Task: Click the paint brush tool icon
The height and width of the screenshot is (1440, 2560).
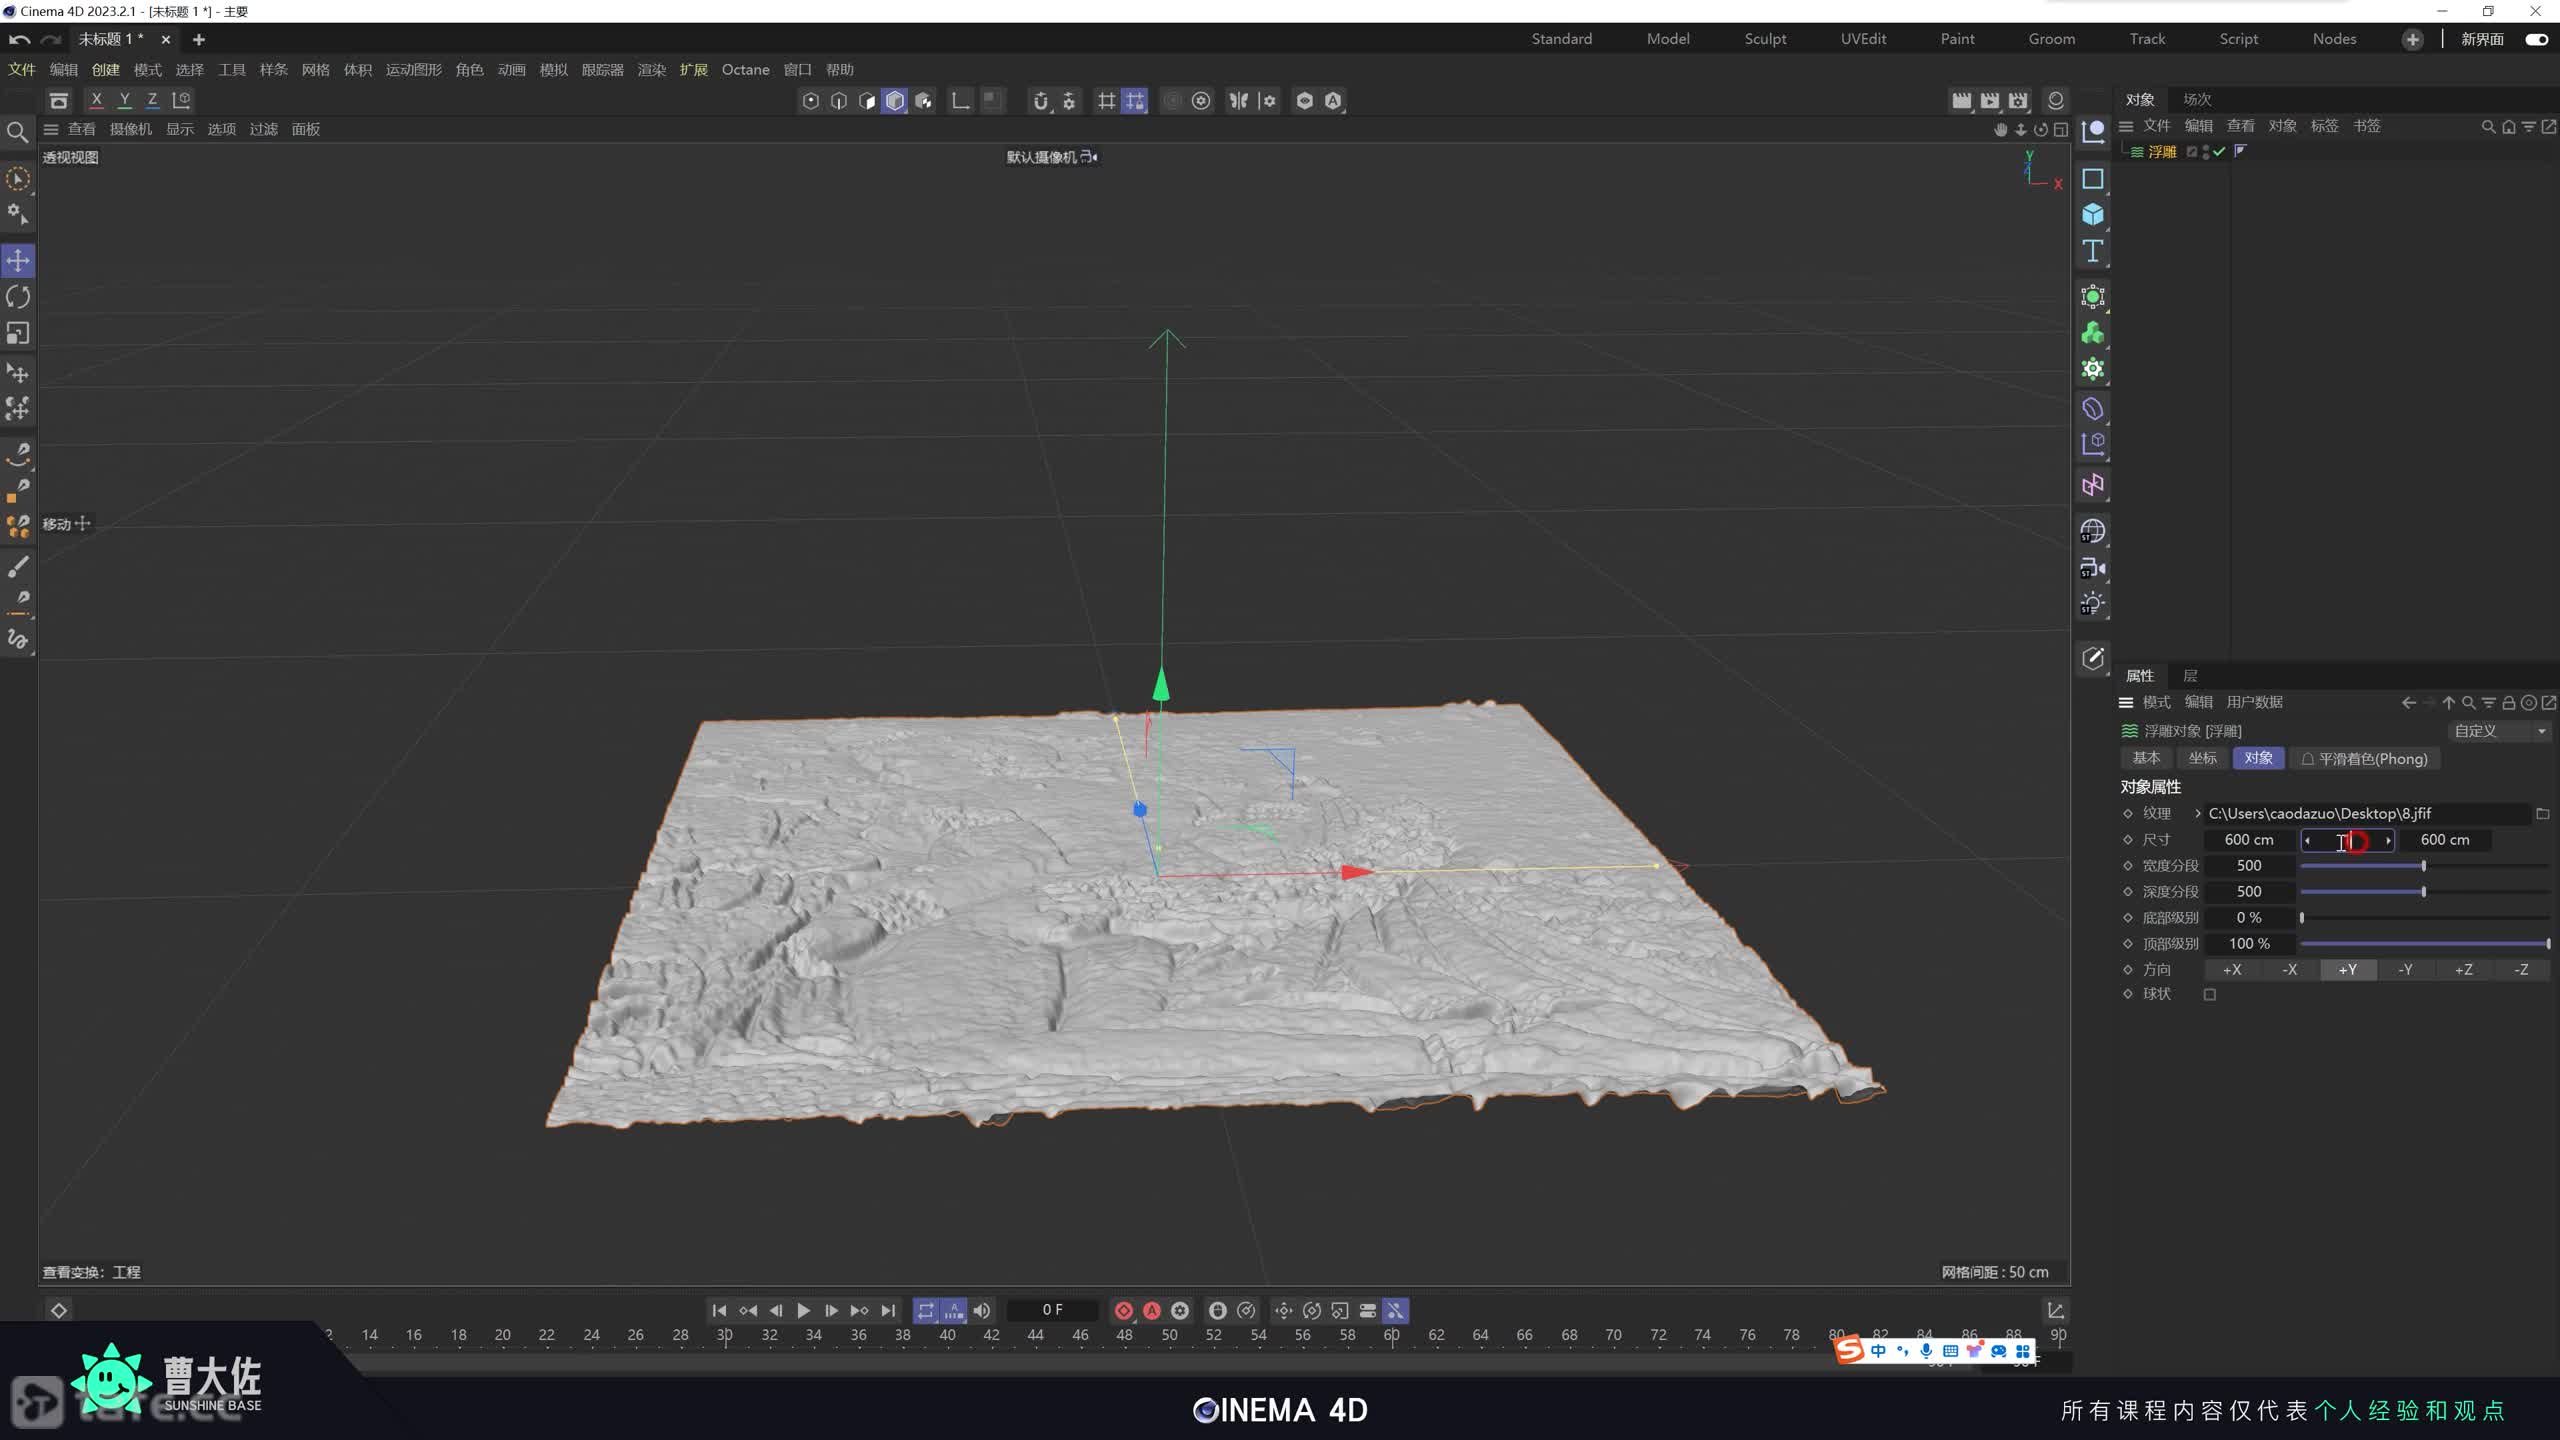Action: click(18, 567)
